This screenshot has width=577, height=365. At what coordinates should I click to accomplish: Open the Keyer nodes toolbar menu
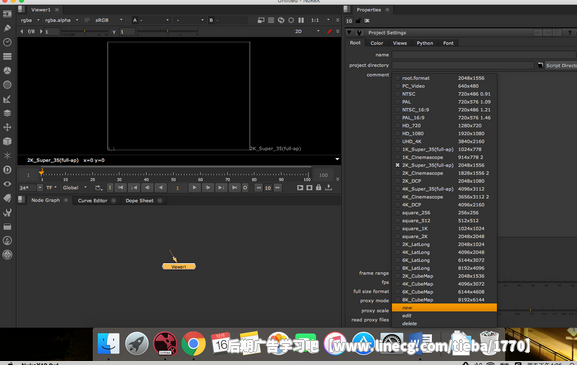[7, 99]
